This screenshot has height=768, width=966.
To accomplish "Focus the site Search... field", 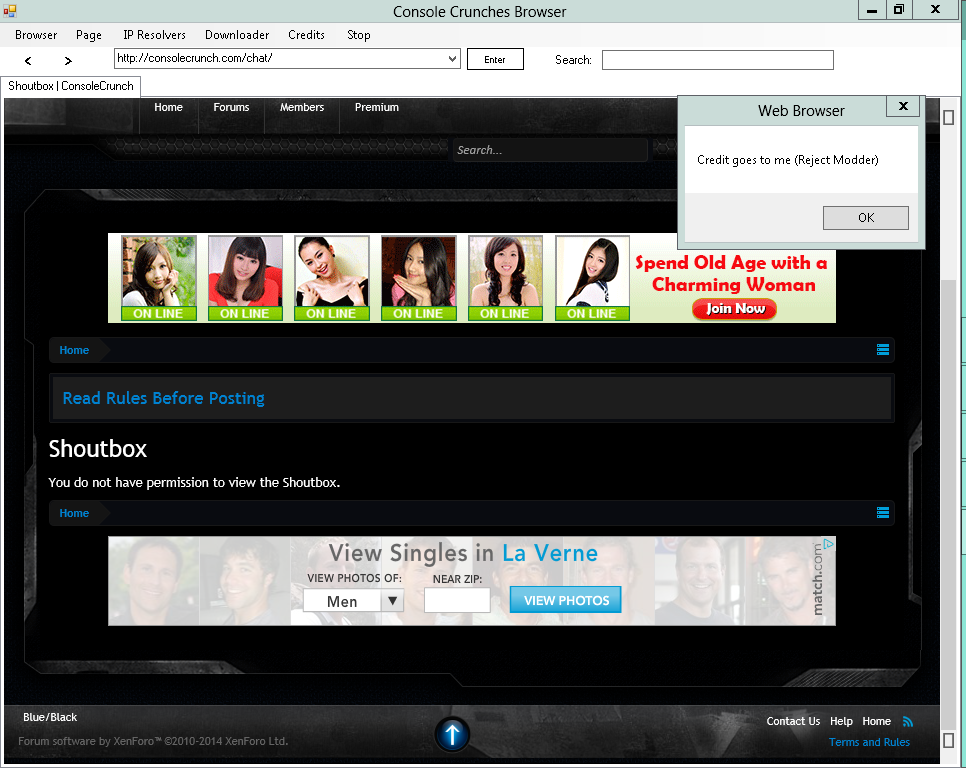I will point(550,150).
